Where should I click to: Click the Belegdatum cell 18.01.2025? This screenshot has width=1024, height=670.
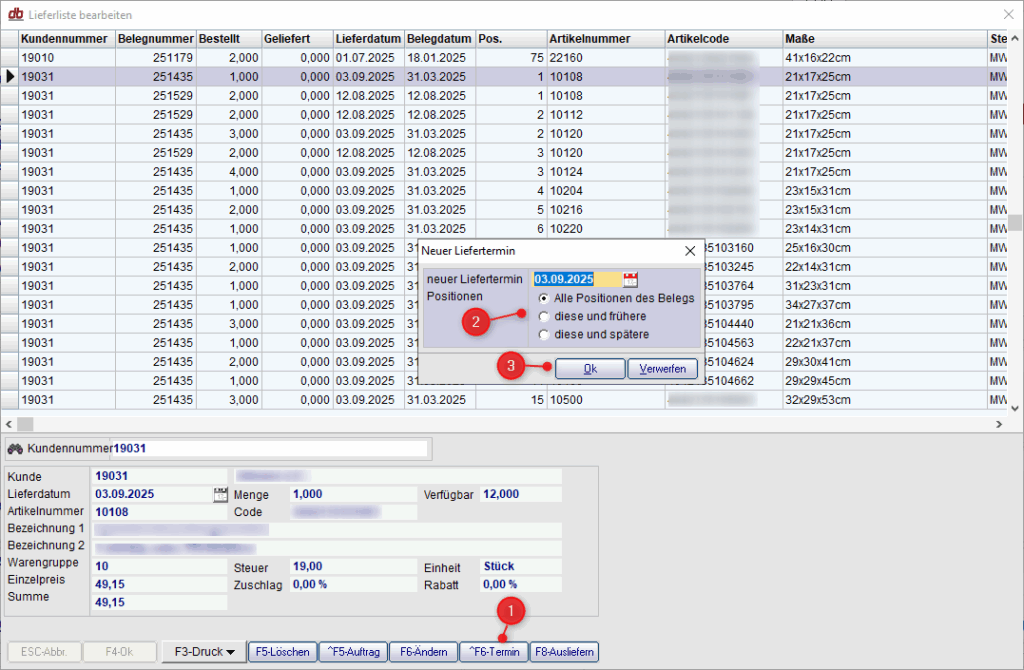point(440,57)
